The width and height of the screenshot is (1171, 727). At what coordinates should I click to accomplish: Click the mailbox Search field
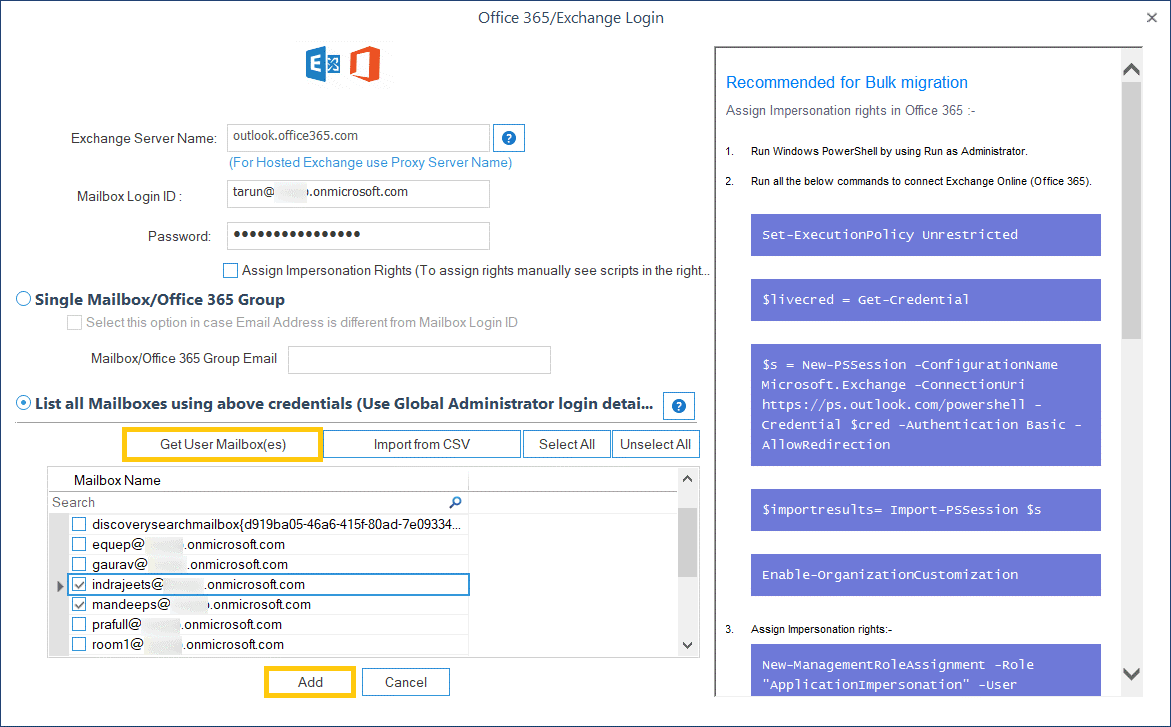point(258,502)
